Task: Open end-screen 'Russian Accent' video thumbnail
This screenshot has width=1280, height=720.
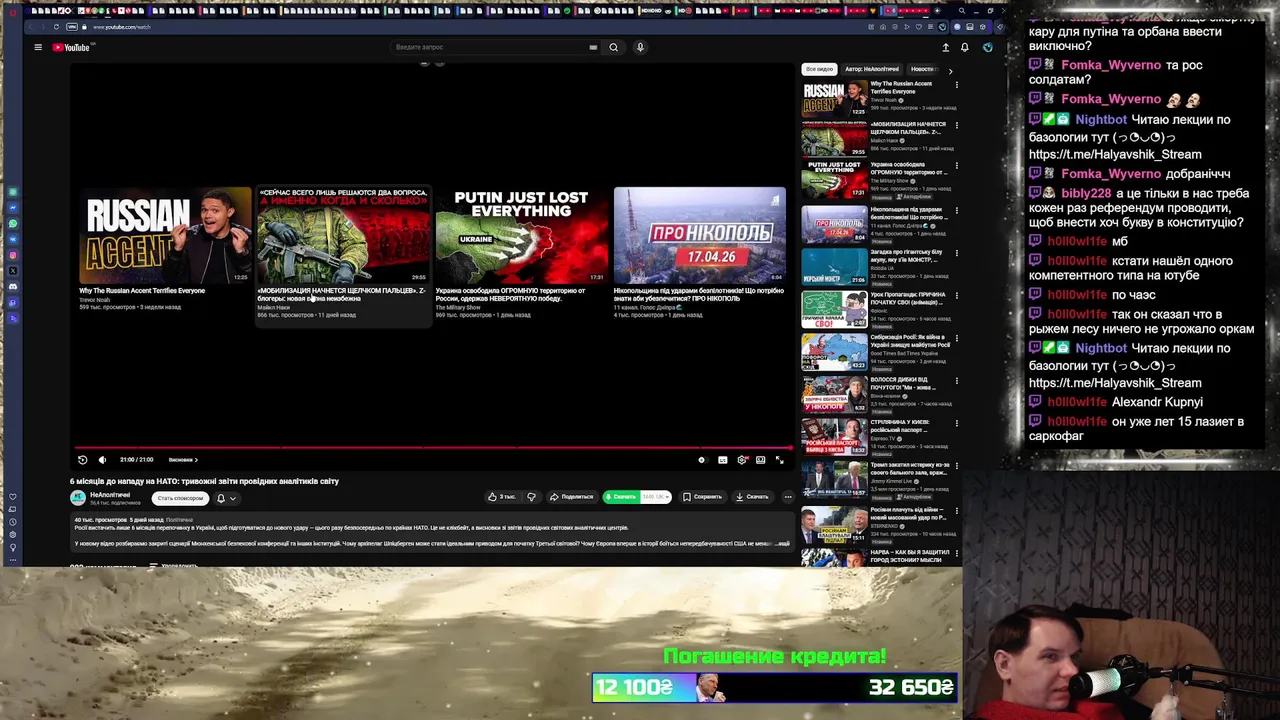Action: coord(165,235)
